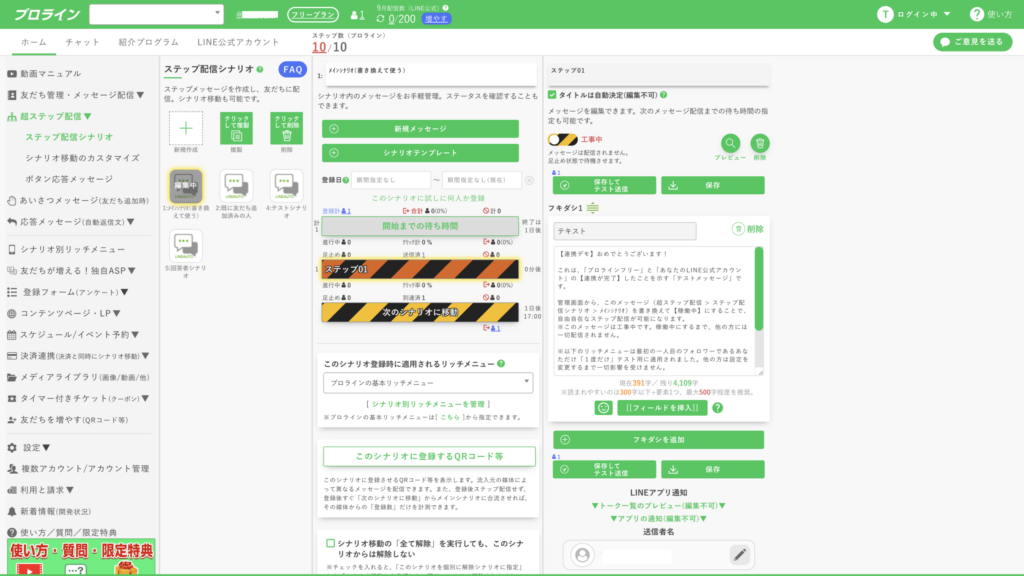Open the account selector dropdown in header
The width and height of the screenshot is (1024, 576).
click(156, 14)
